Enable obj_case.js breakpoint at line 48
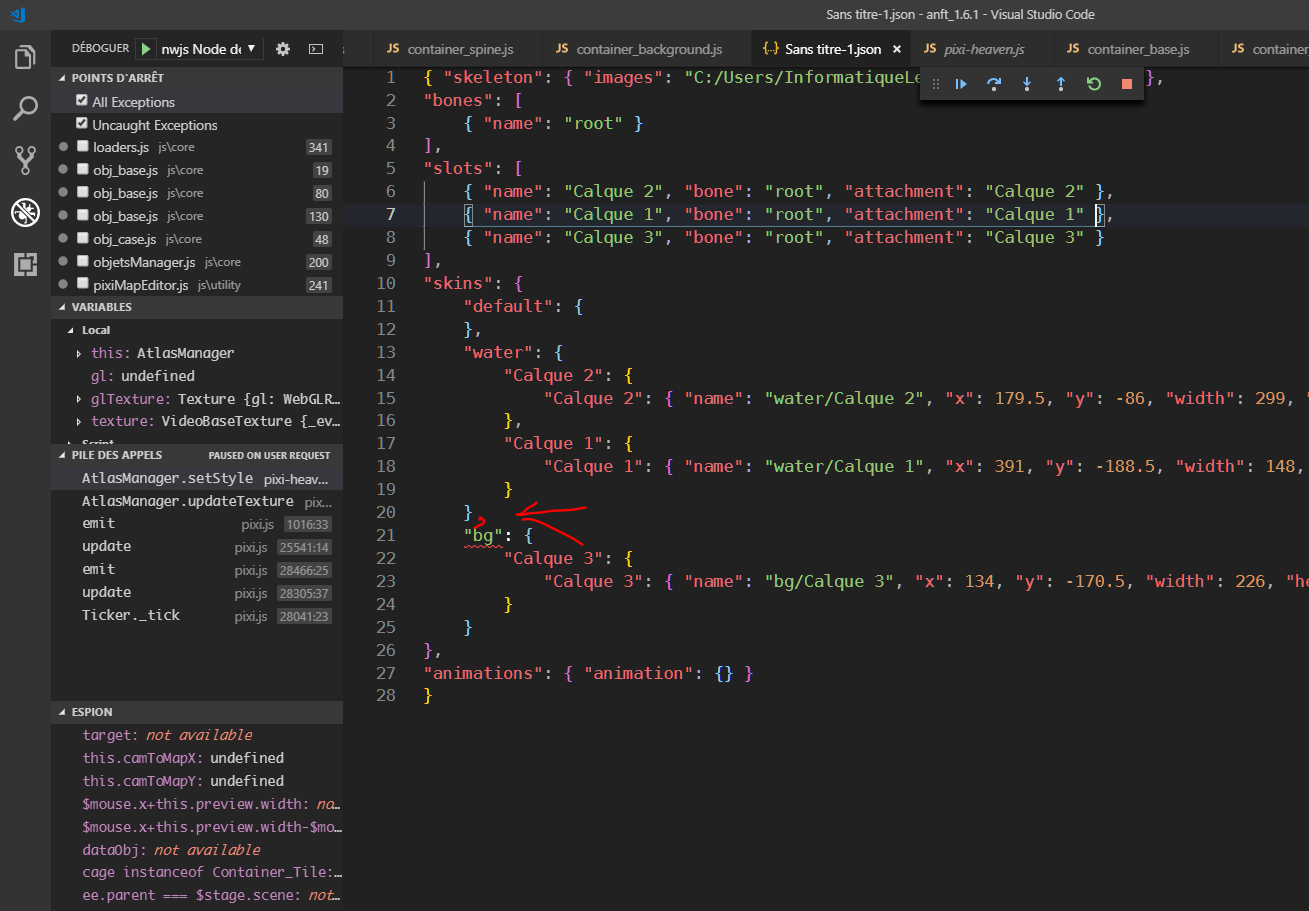This screenshot has width=1309, height=911. (83, 239)
